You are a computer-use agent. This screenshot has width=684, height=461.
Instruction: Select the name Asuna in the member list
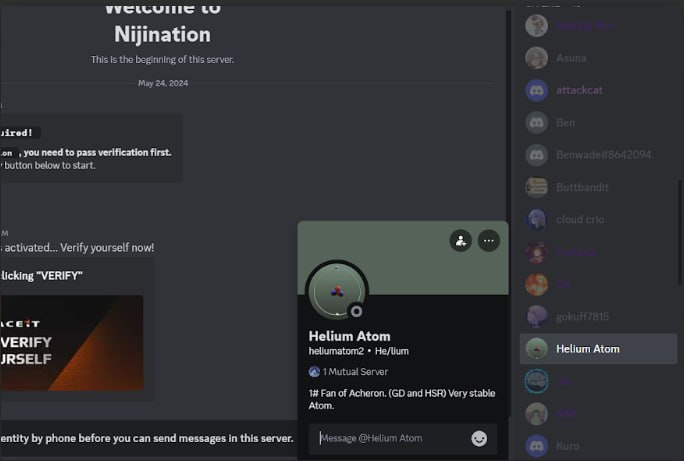click(571, 58)
